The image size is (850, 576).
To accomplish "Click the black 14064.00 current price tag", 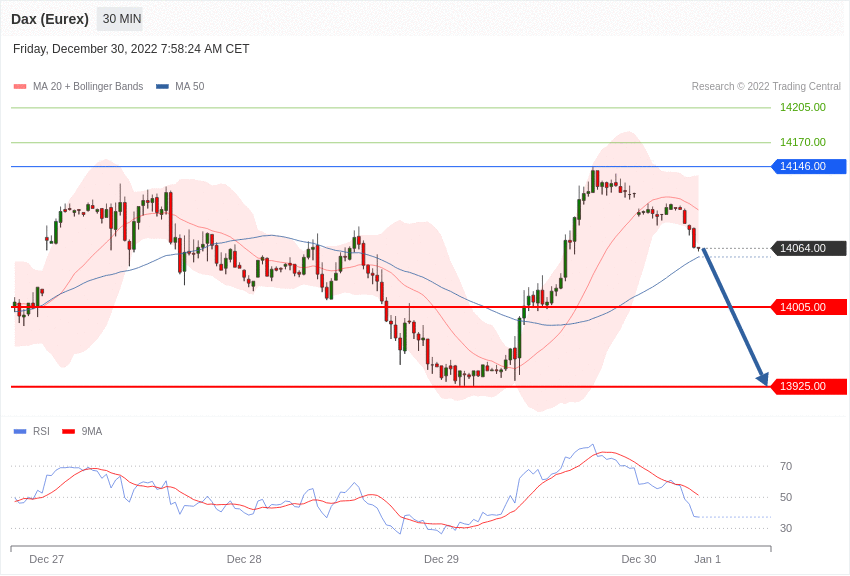I will point(808,249).
